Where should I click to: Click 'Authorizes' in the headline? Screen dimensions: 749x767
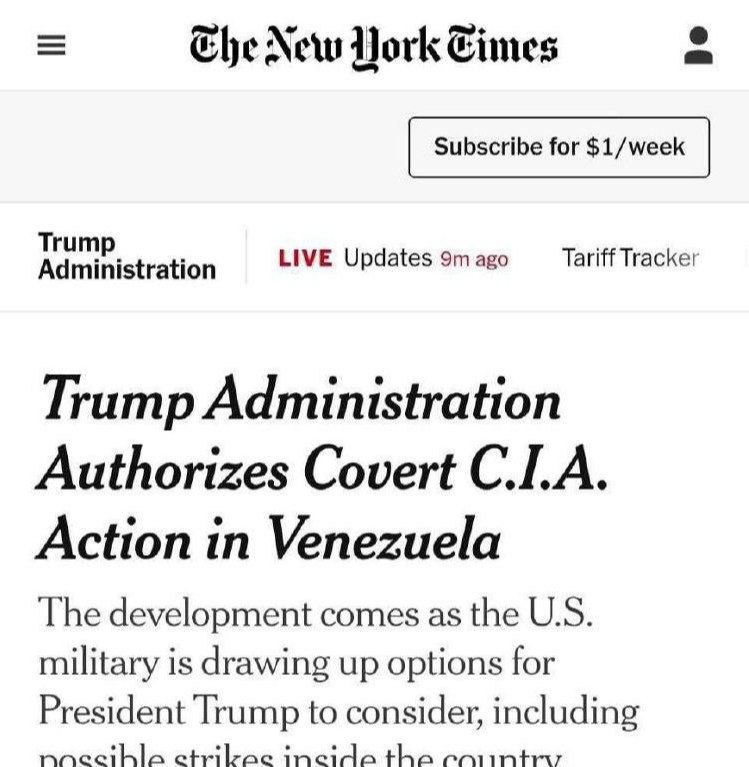[x=164, y=471]
